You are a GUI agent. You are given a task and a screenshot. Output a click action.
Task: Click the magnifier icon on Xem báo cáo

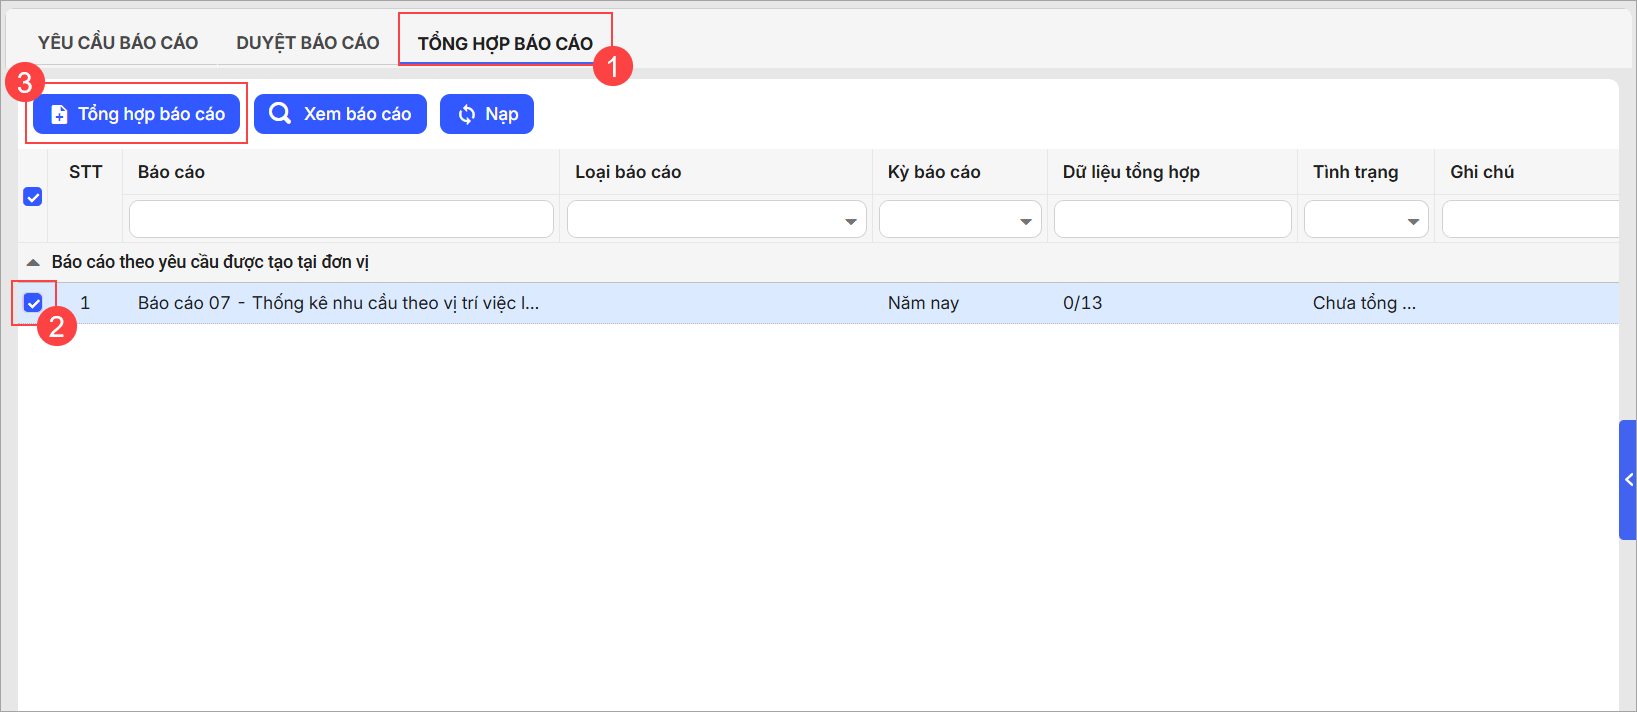coord(280,114)
